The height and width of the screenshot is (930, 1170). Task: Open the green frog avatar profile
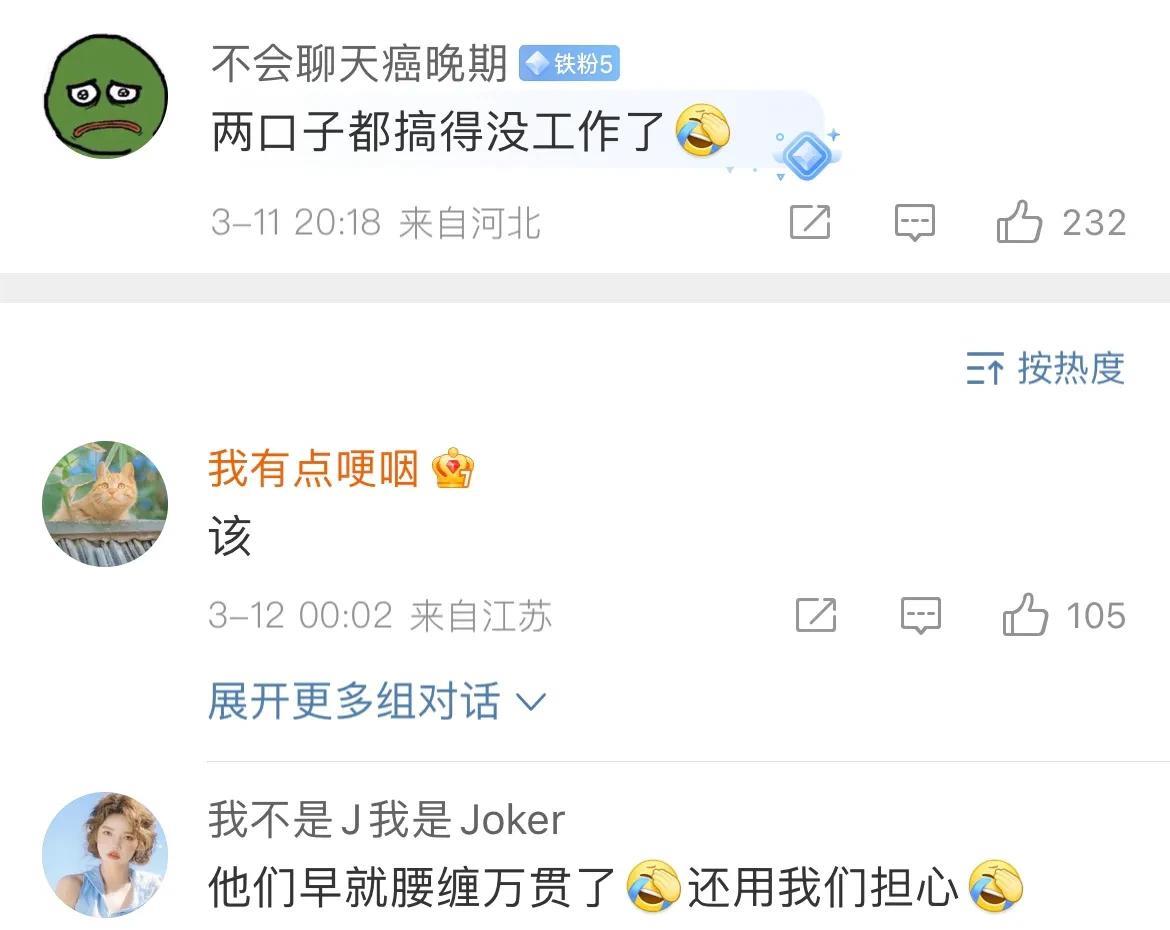pos(106,96)
